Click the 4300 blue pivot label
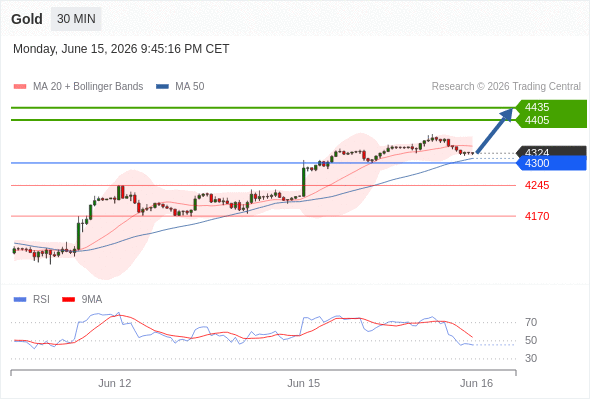Image resolution: width=590 pixels, height=400 pixels. (x=537, y=163)
